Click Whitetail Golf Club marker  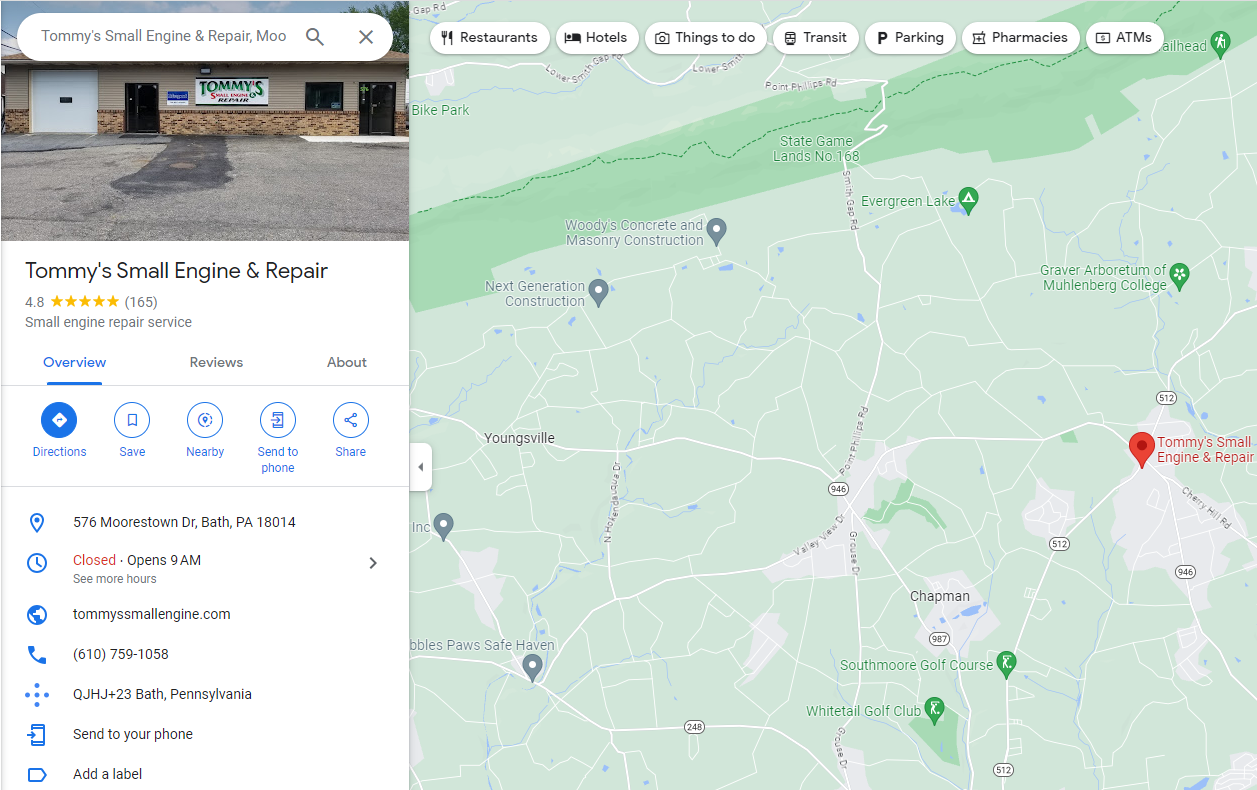coord(934,709)
